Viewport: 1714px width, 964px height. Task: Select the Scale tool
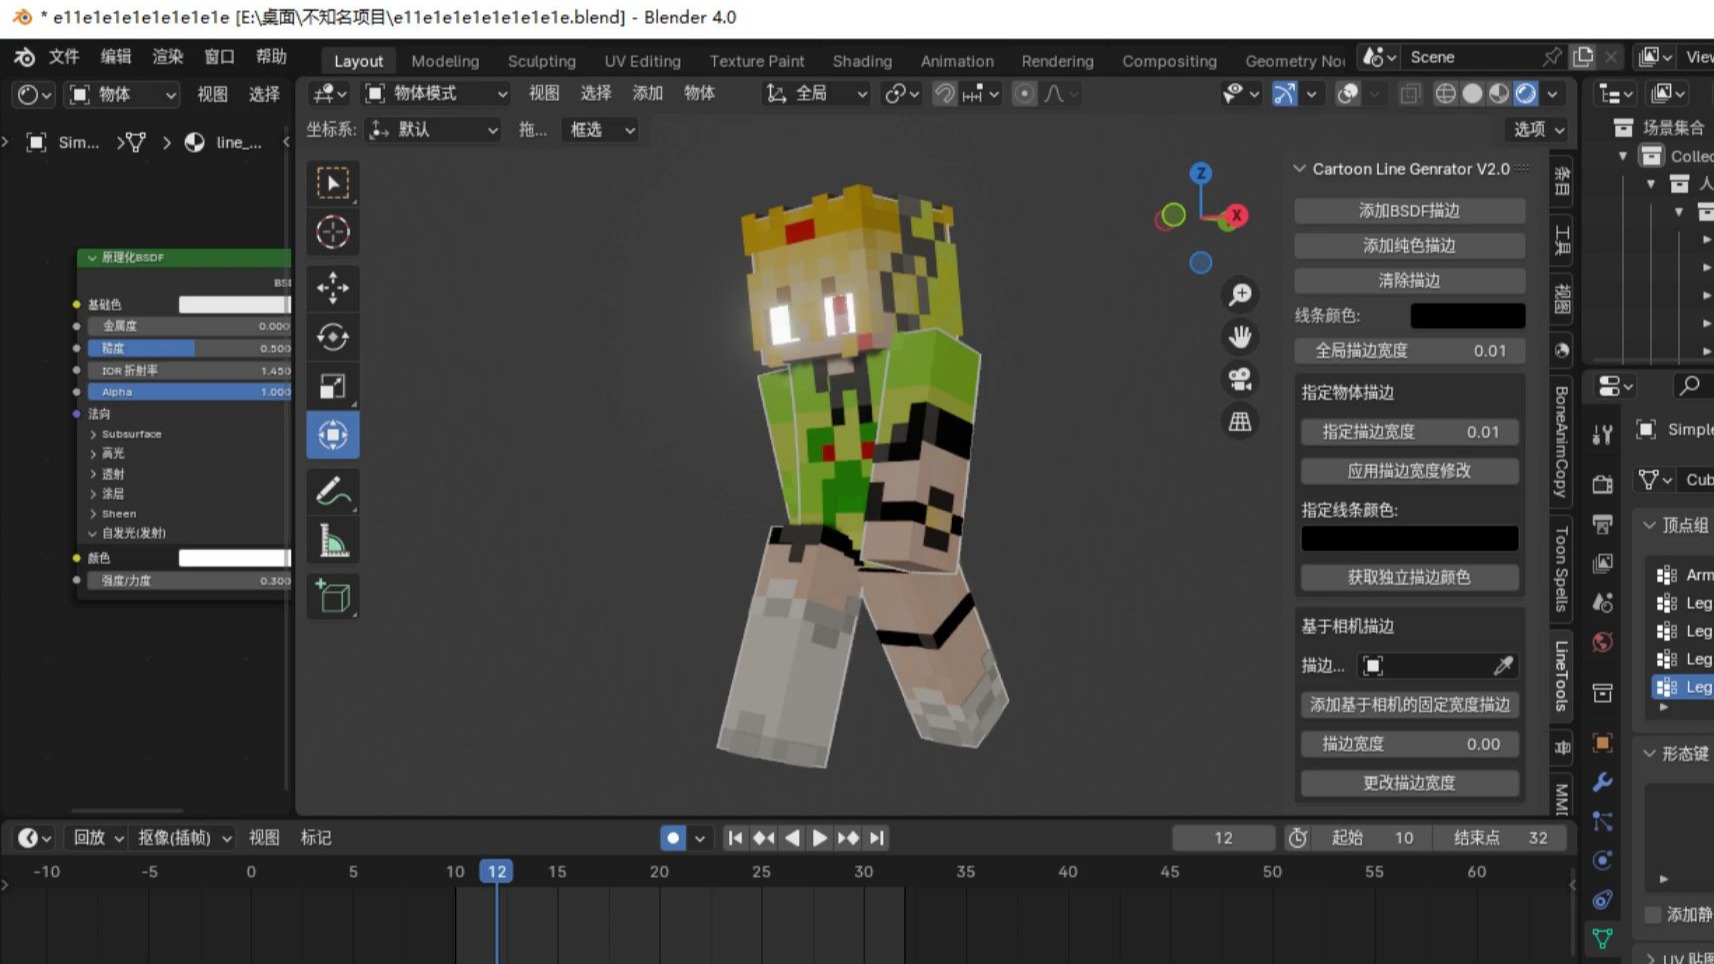tap(333, 386)
